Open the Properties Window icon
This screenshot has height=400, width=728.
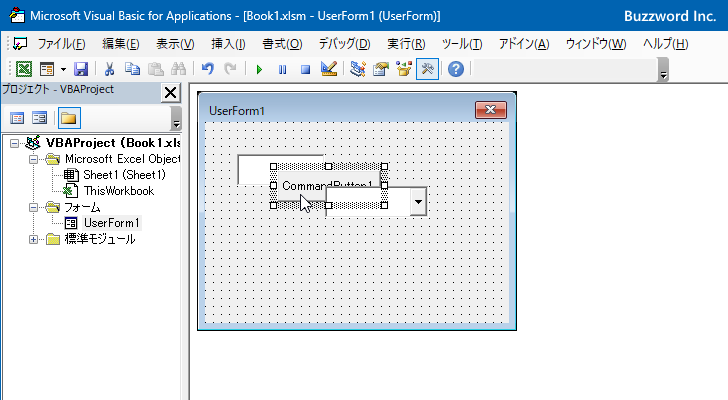pos(381,69)
